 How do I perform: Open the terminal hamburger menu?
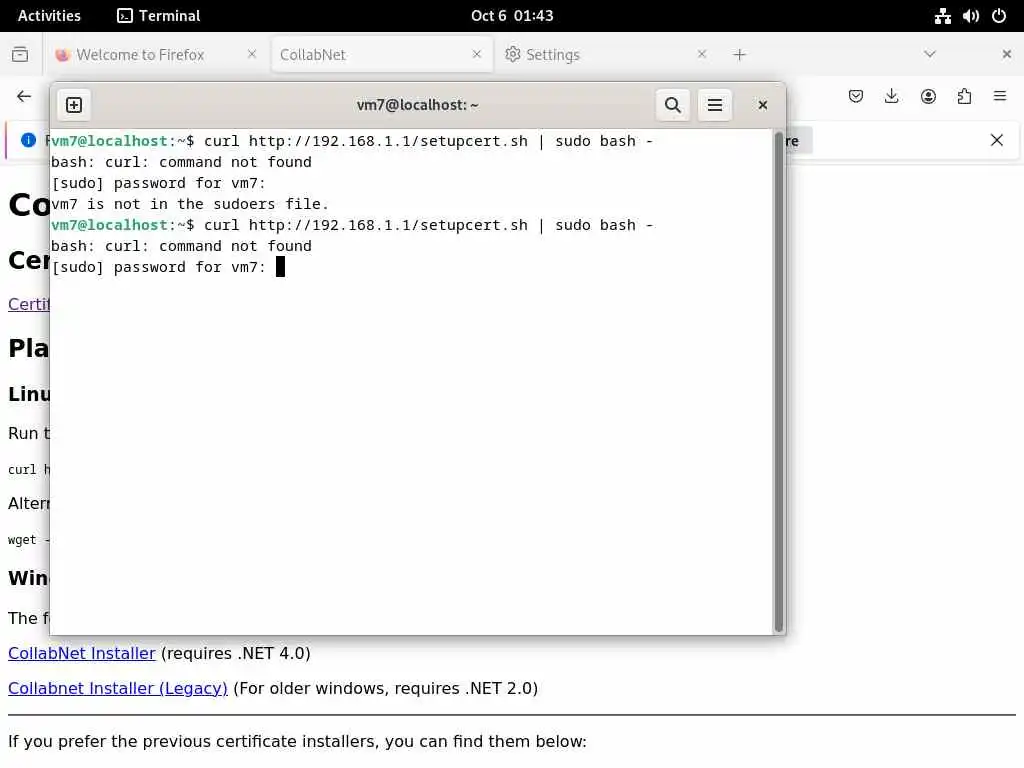pos(714,105)
